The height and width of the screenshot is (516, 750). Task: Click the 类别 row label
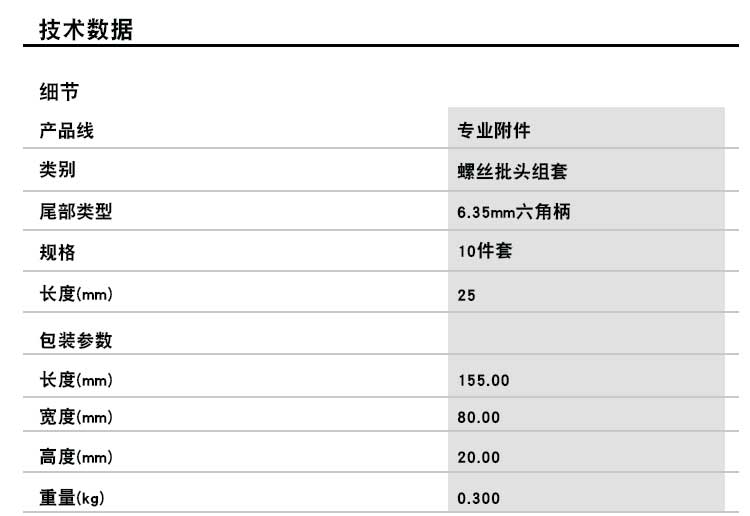coord(58,171)
